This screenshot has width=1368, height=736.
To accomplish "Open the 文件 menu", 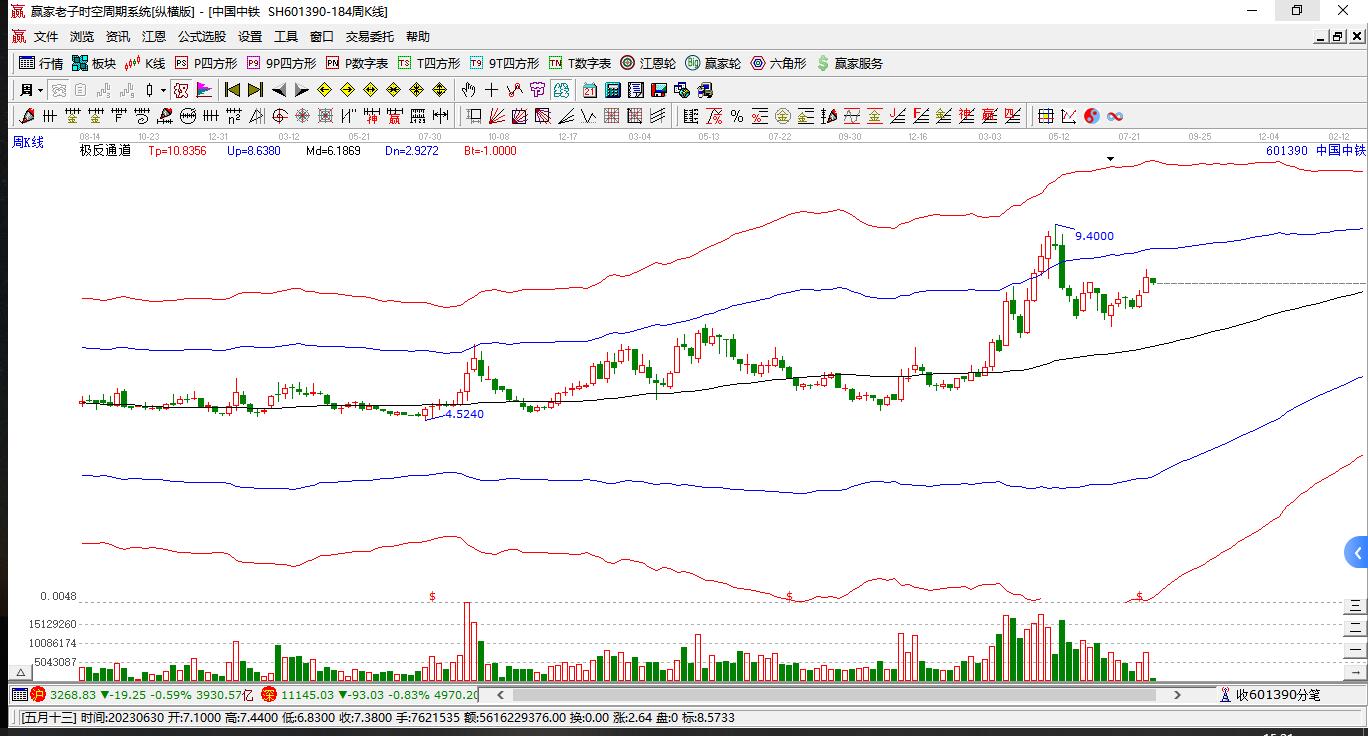I will pos(46,37).
